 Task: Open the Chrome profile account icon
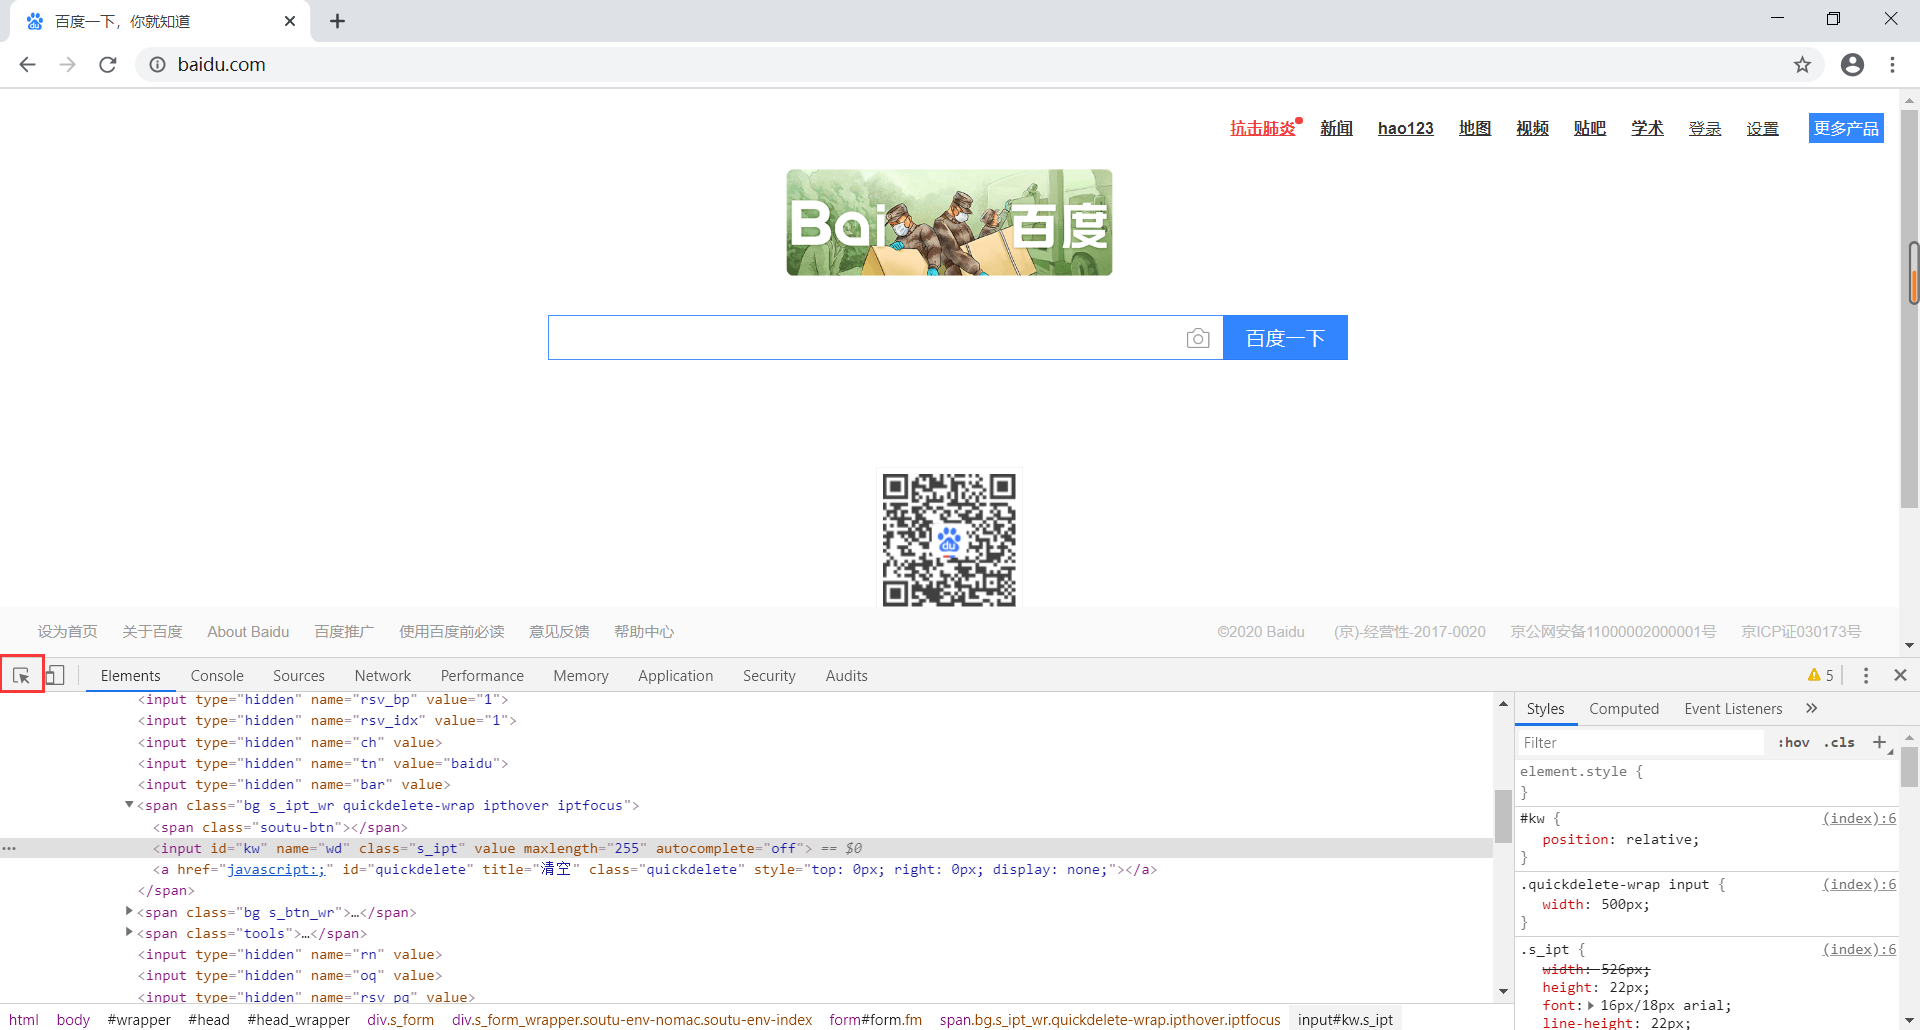(1852, 65)
